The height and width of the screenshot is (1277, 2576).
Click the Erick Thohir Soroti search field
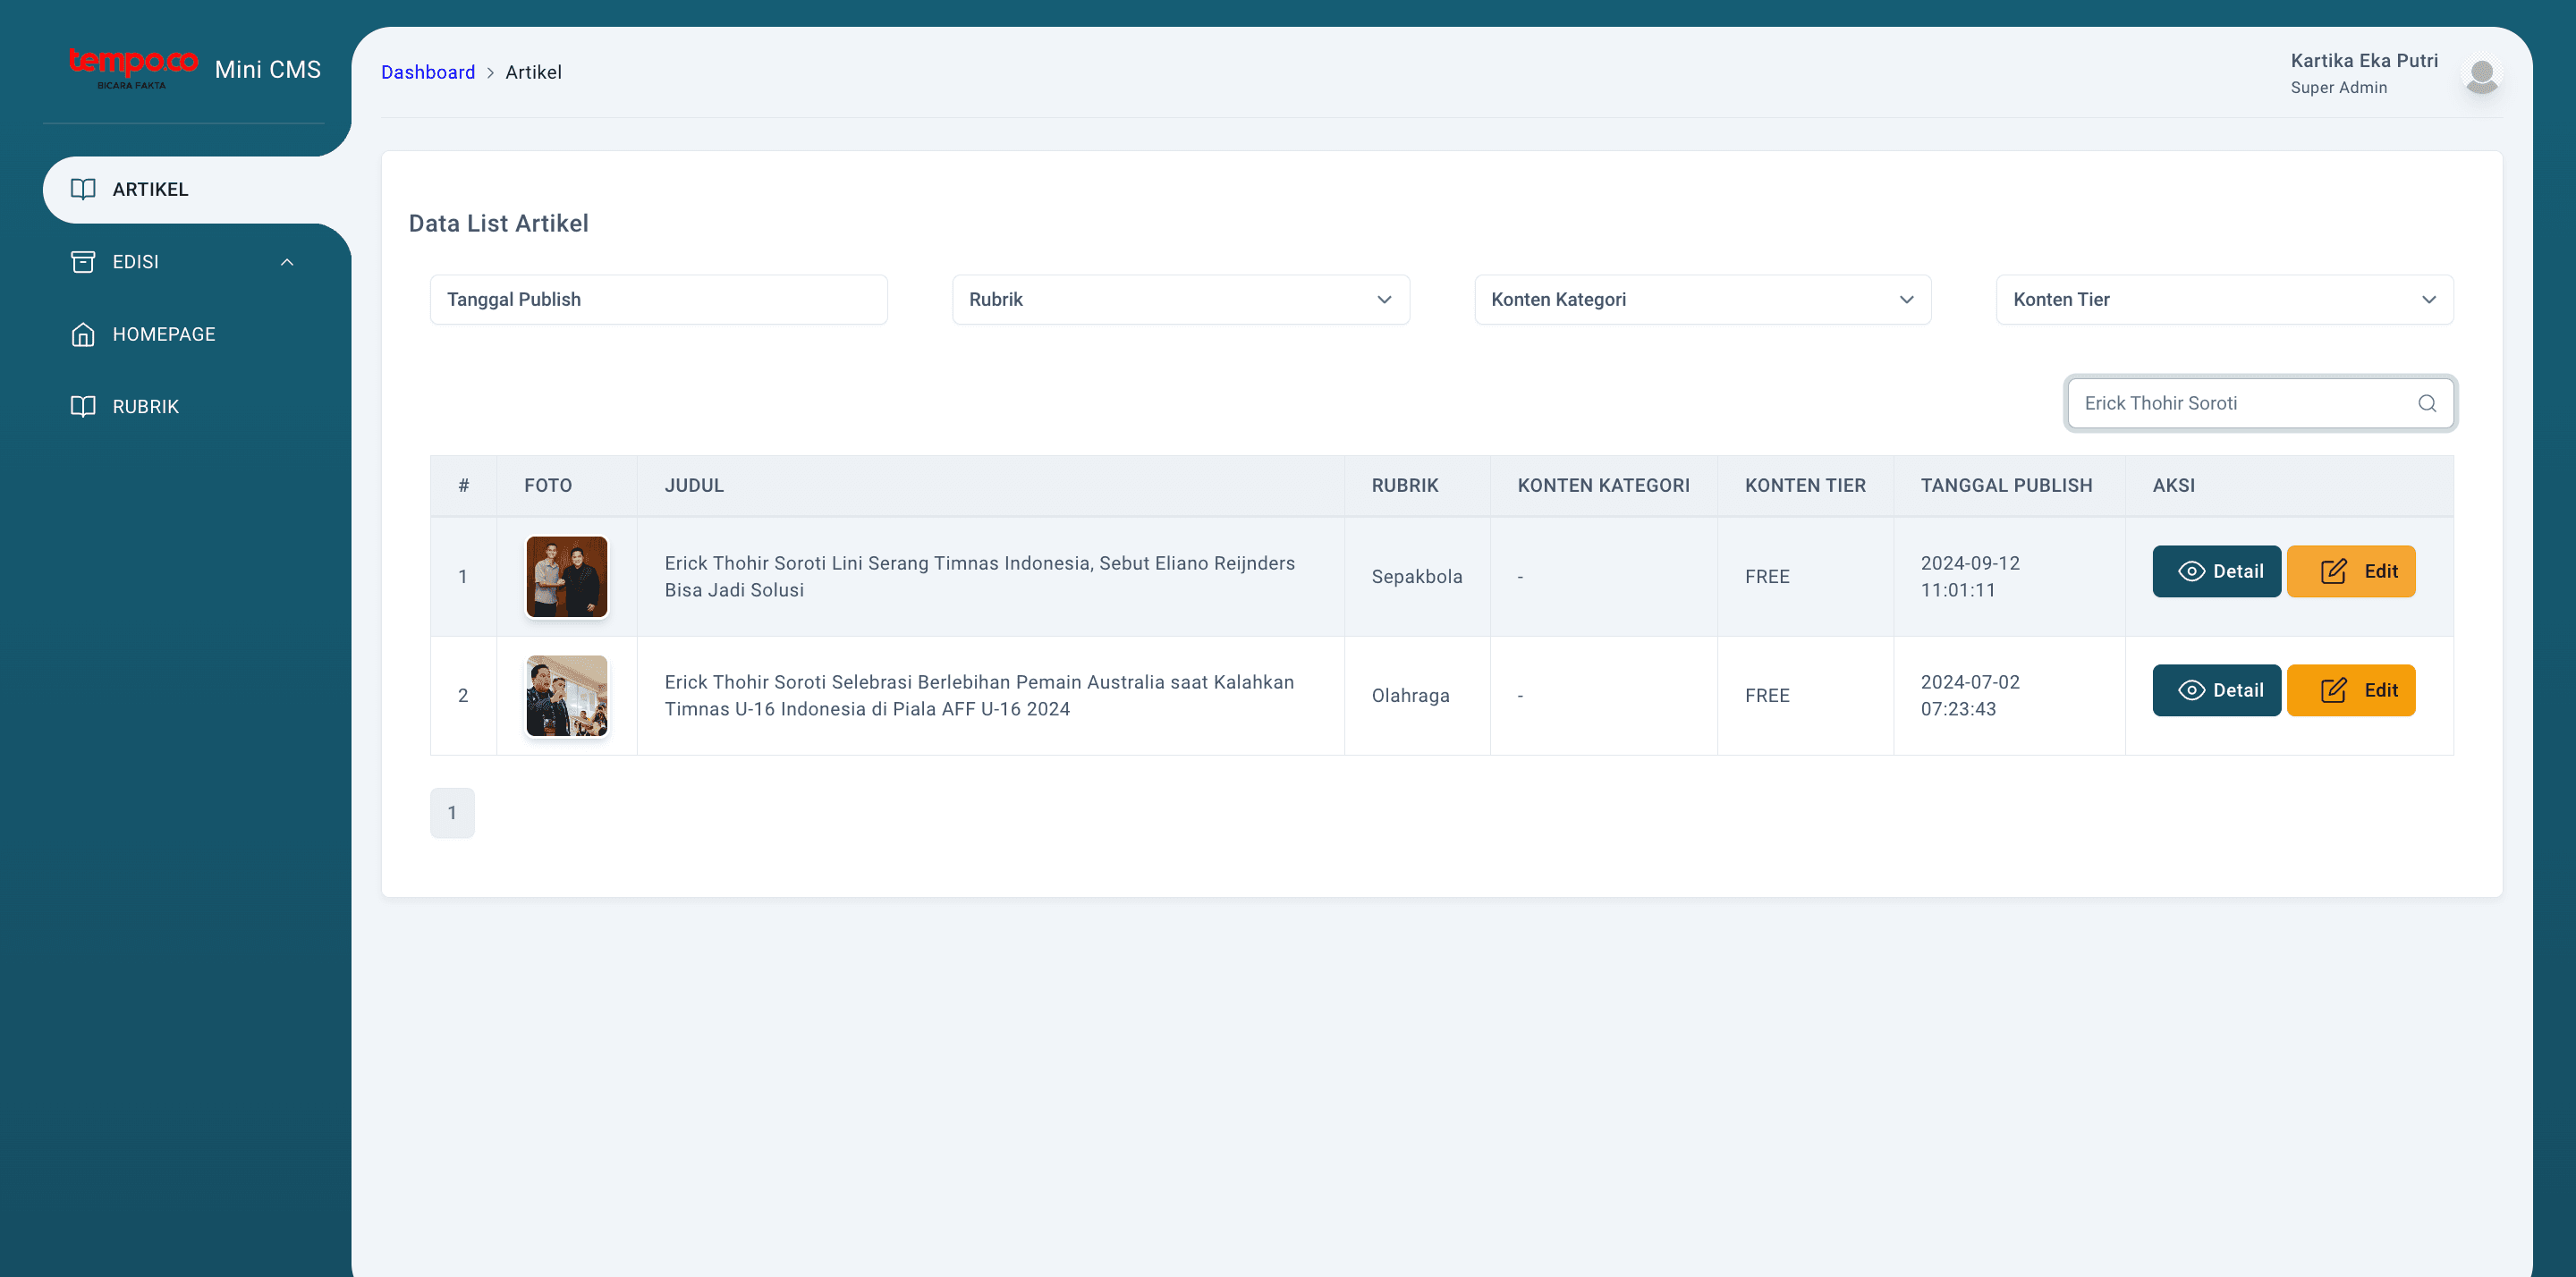[2260, 403]
